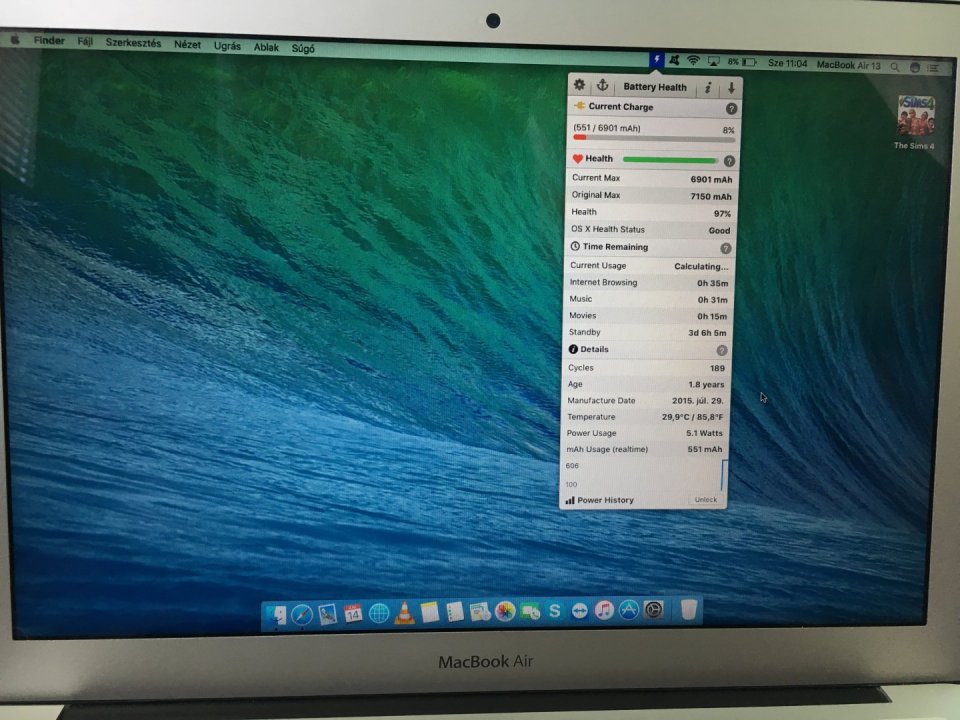The height and width of the screenshot is (720, 960).
Task: Open the blue globe icon in Dock
Action: click(379, 613)
